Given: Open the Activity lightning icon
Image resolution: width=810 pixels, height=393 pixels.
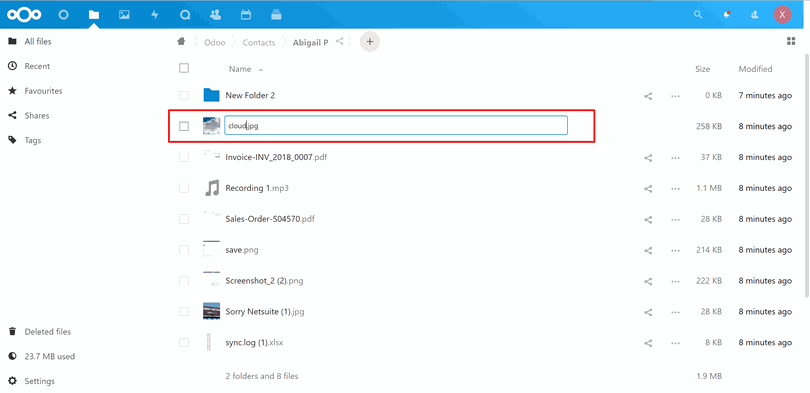Looking at the screenshot, I should (x=154, y=15).
